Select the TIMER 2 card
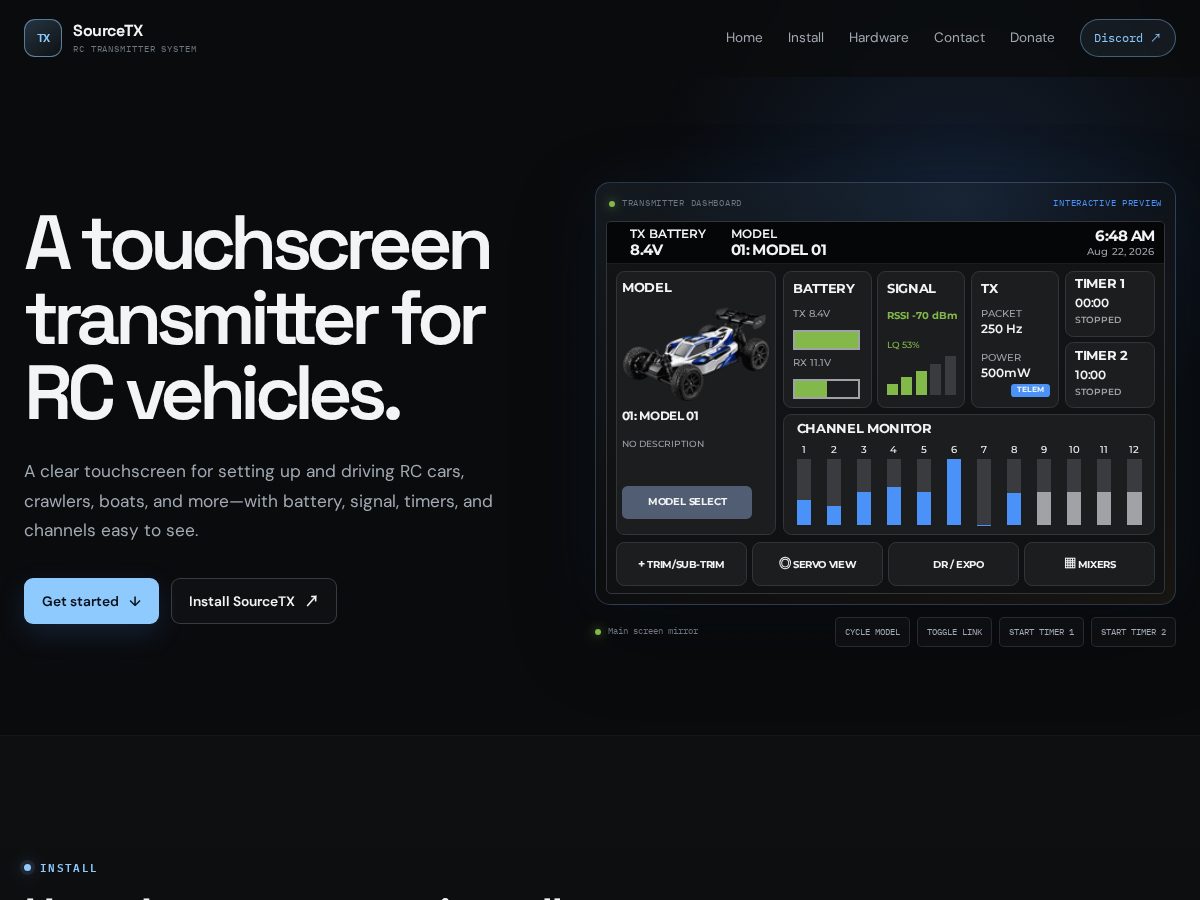Screen dimensions: 1200x900 tap(1110, 375)
